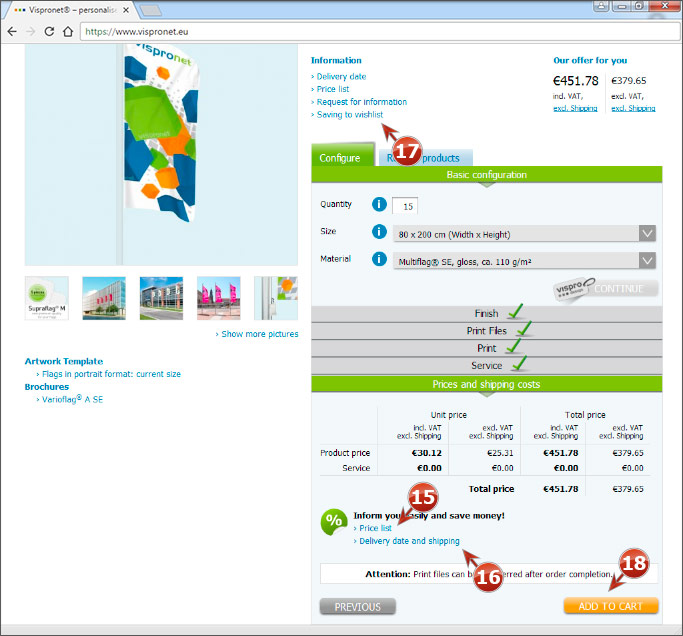
Task: Open Delivery date link under Information
Action: coord(341,77)
